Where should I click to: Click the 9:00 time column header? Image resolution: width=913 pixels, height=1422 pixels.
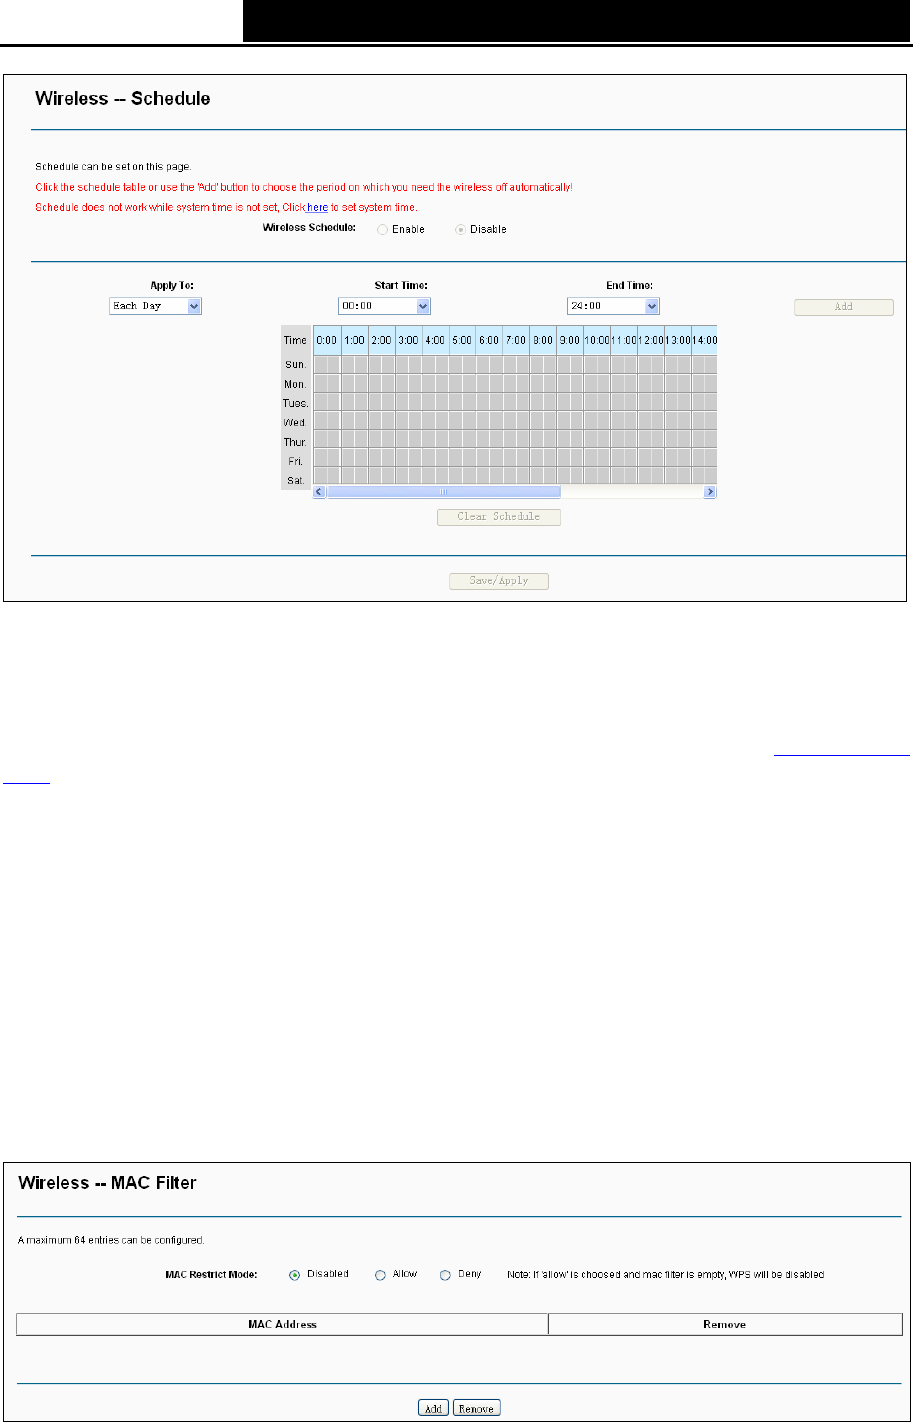click(x=569, y=340)
